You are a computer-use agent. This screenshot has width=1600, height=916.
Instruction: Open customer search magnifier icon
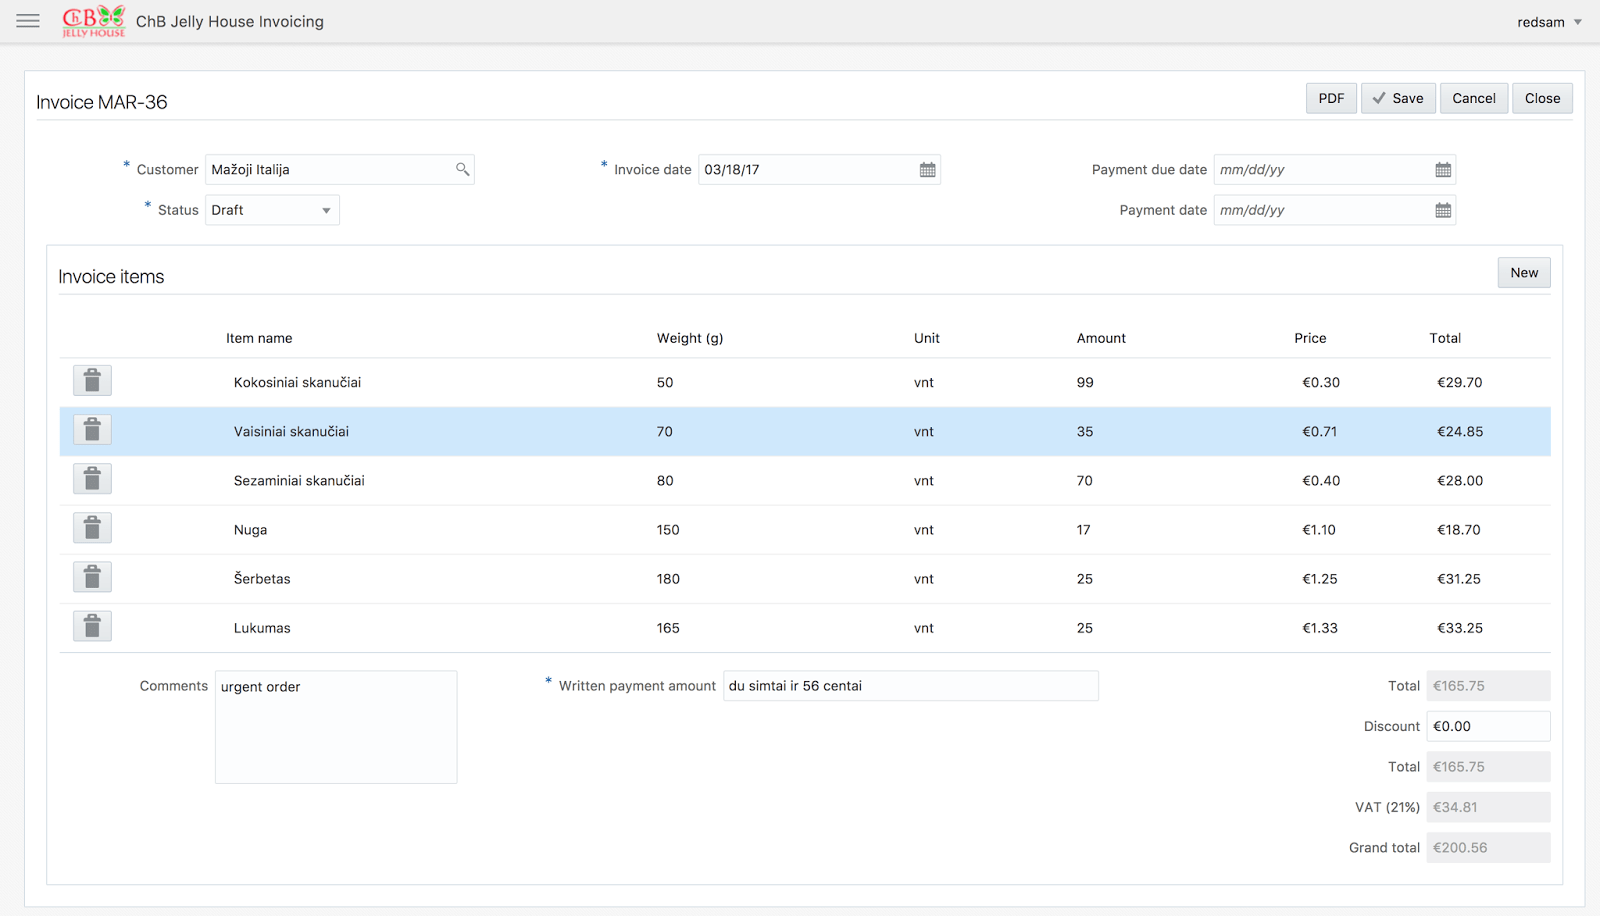pos(462,169)
